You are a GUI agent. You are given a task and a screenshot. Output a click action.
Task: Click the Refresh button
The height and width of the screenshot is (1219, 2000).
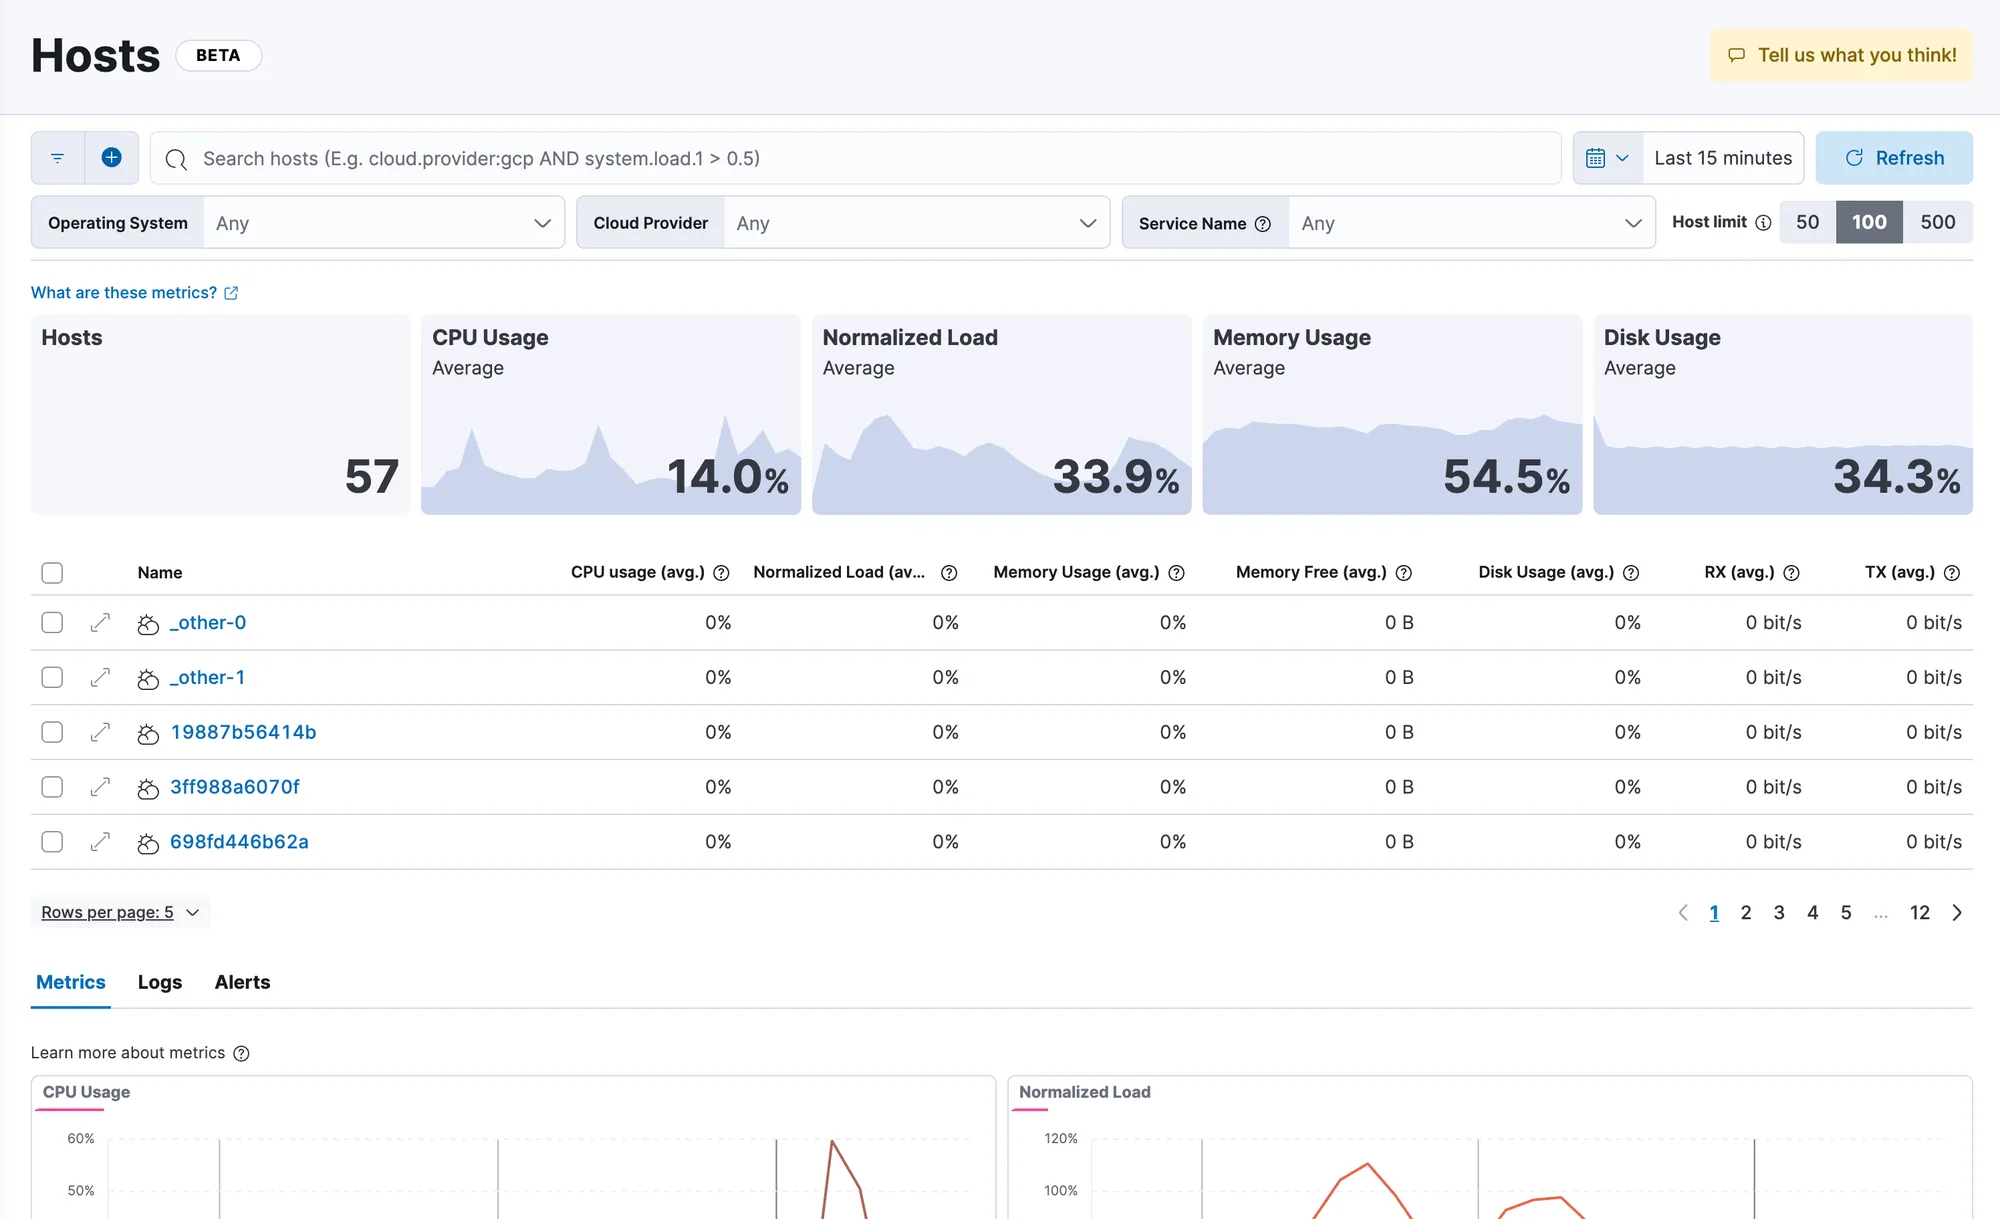tap(1893, 158)
